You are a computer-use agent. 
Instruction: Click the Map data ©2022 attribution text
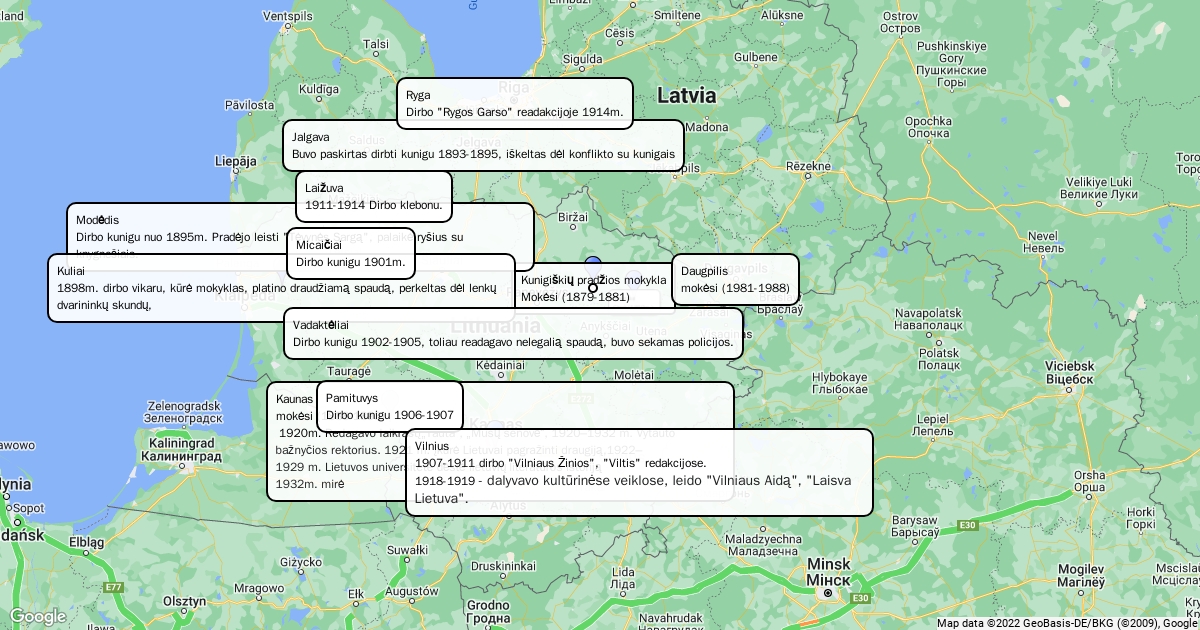(1067, 622)
